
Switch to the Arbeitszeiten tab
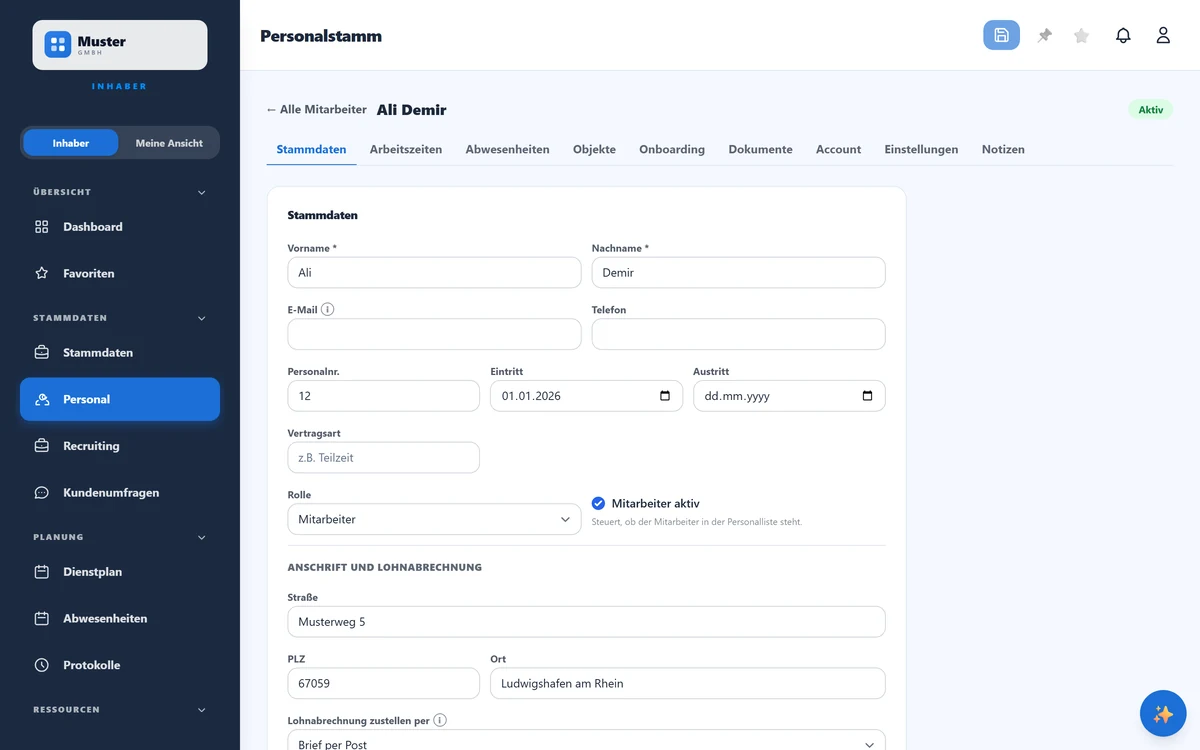tap(406, 149)
